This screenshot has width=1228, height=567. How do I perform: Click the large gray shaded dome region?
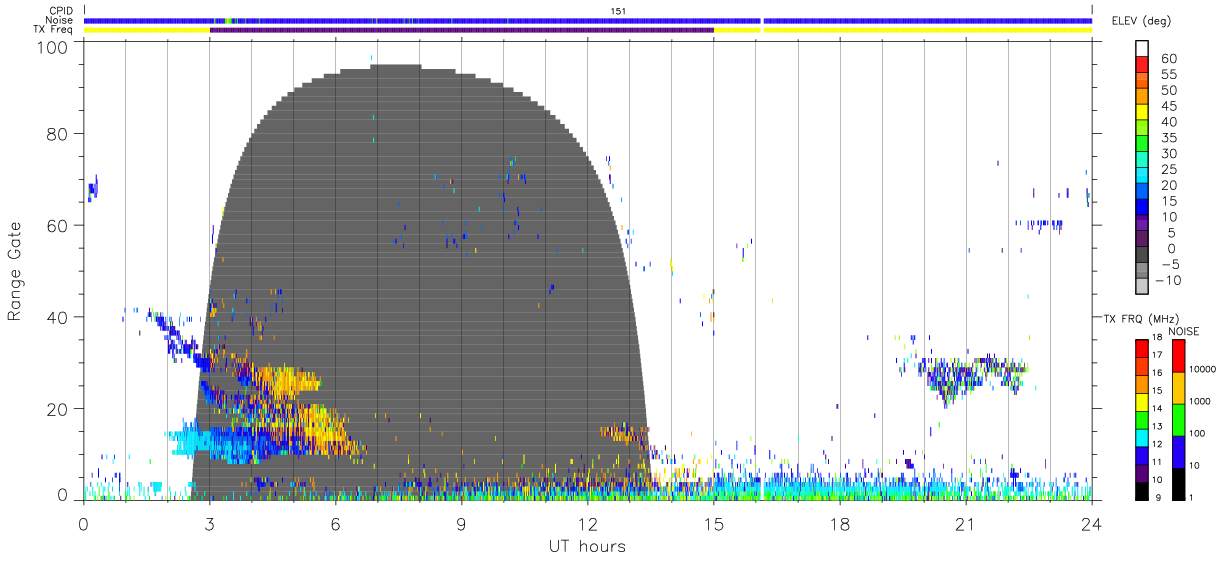[420, 280]
